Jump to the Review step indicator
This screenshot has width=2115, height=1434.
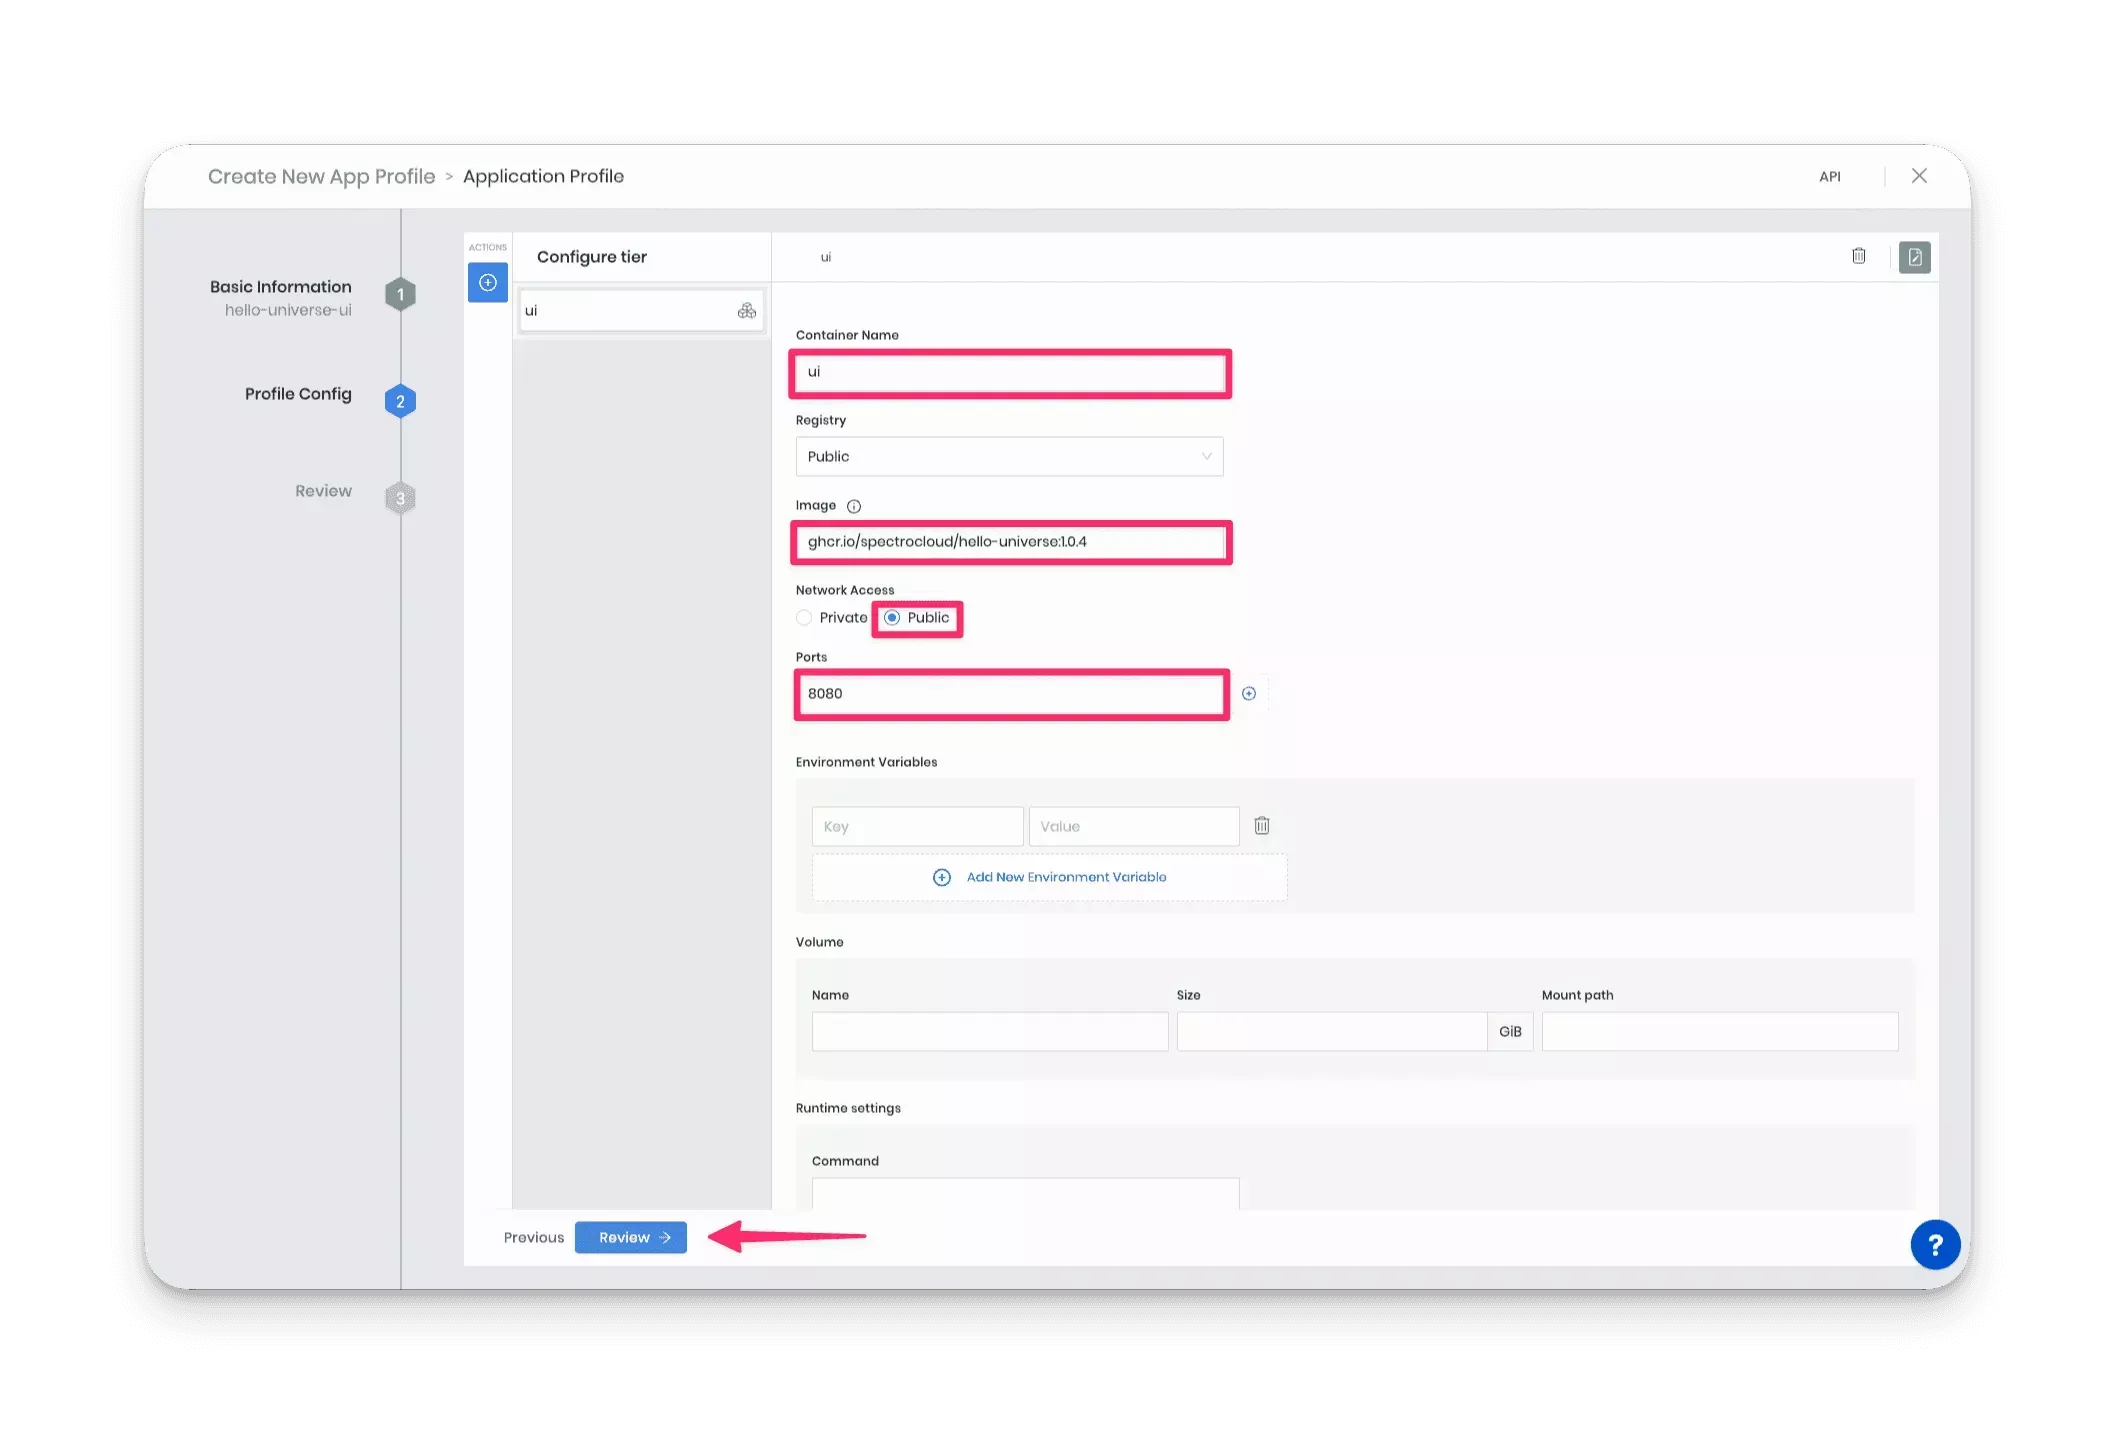400,497
